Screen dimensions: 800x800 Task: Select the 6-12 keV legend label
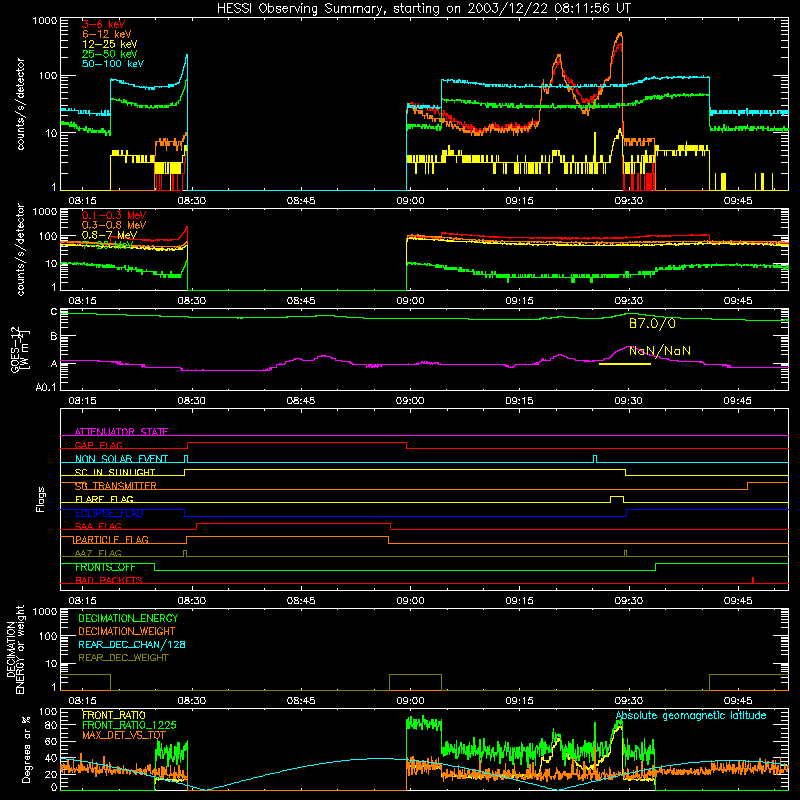click(x=107, y=34)
